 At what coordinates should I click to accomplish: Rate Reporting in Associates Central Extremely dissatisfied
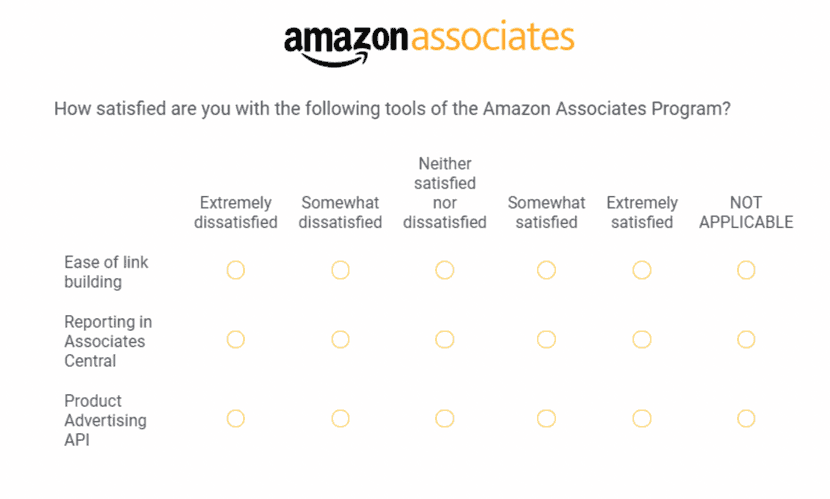click(x=236, y=340)
